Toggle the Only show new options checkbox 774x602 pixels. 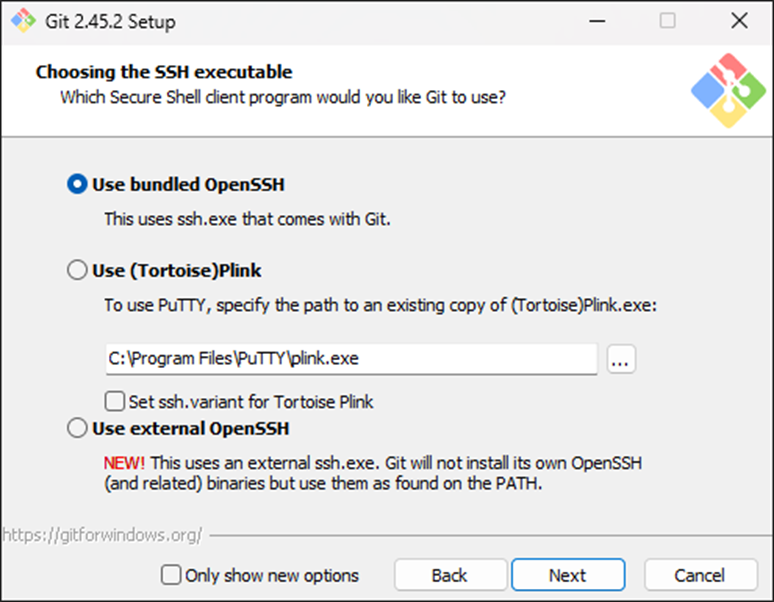172,575
